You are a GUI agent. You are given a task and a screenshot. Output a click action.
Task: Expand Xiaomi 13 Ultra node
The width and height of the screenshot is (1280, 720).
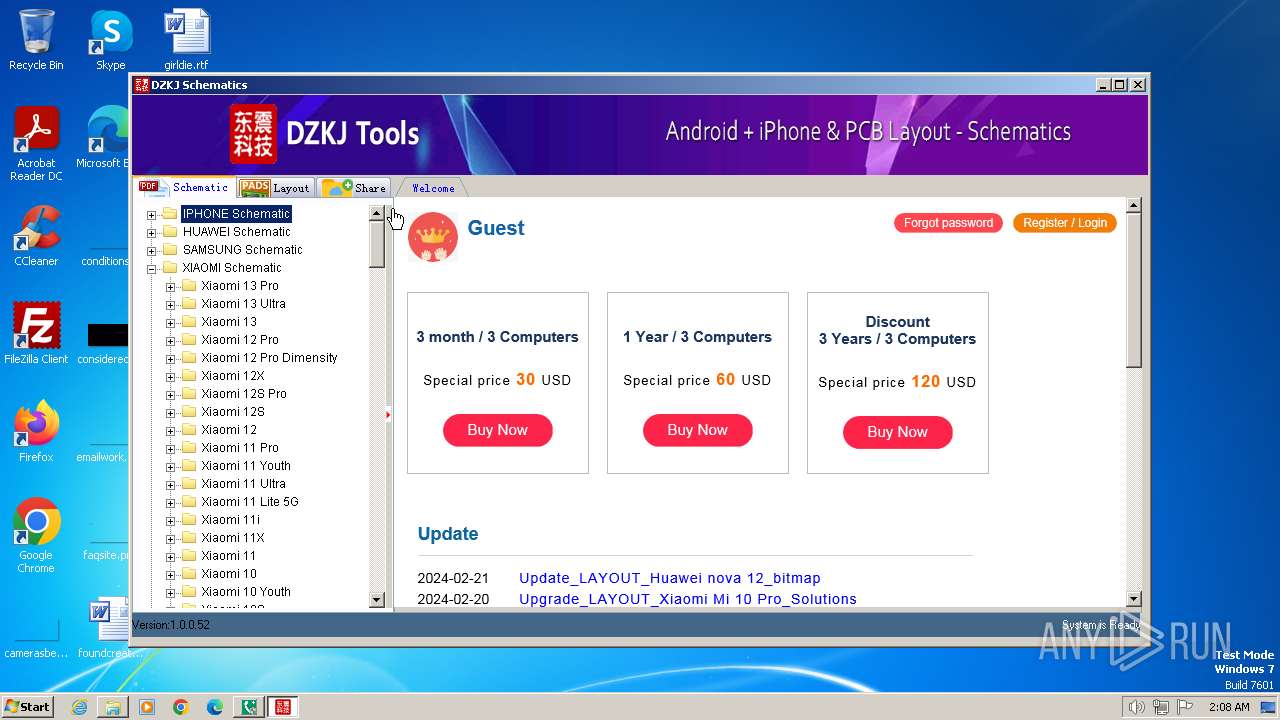[x=170, y=304]
